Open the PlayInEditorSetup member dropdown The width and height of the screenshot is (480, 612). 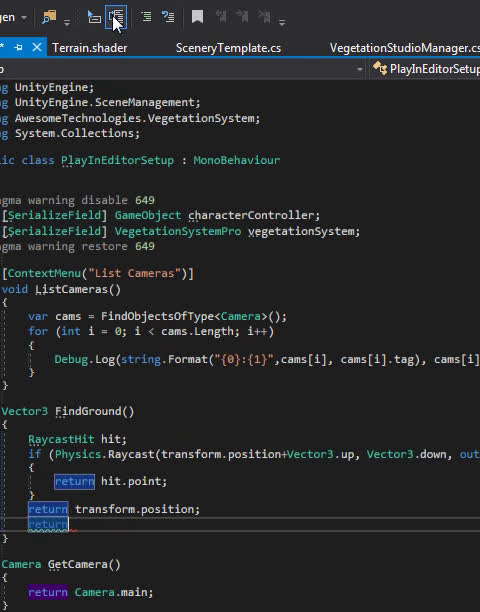[426, 69]
